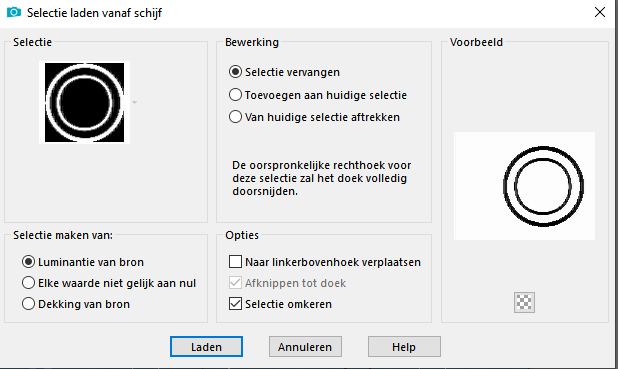This screenshot has width=618, height=369.
Task: Click the double-ring selection thumbnail
Action: [x=84, y=102]
